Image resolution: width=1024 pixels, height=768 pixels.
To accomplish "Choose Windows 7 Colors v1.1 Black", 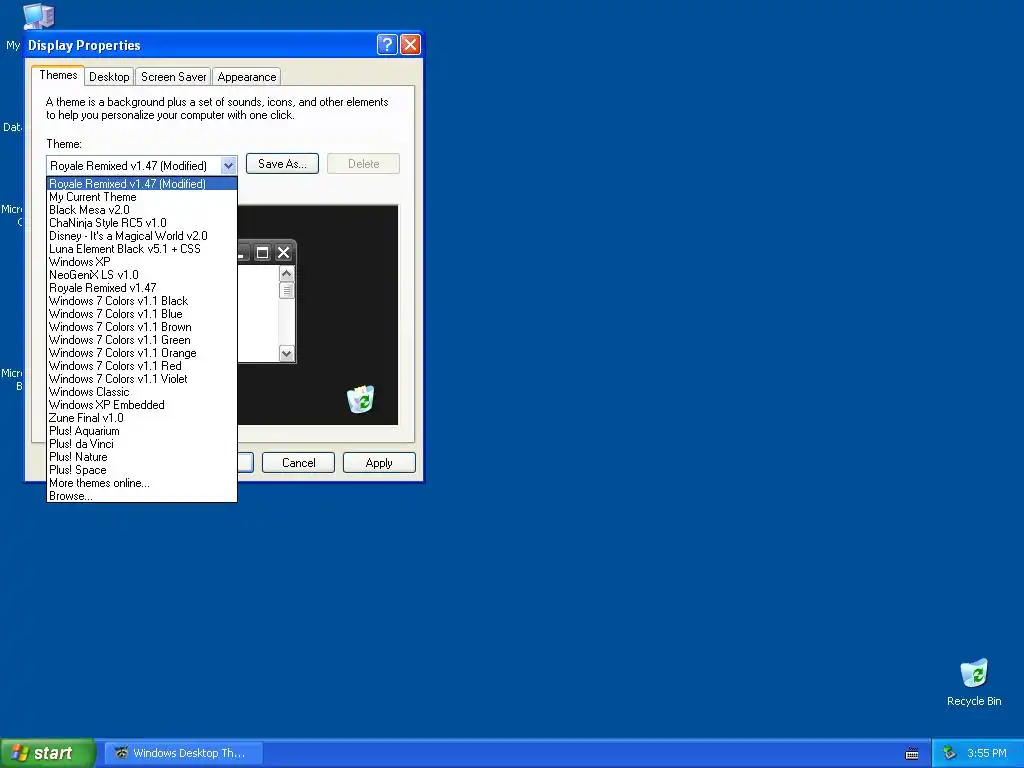I will coord(142,301).
